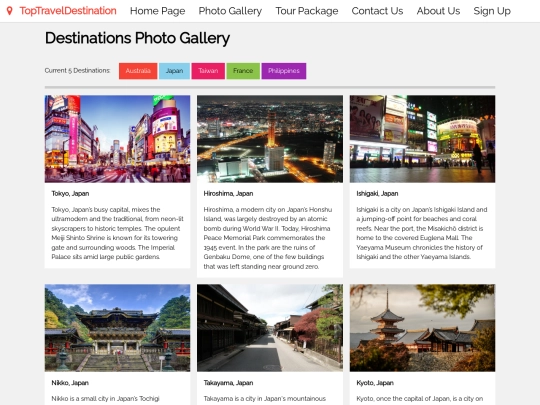Image resolution: width=540 pixels, height=405 pixels.
Task: Open the About Us page
Action: [438, 11]
